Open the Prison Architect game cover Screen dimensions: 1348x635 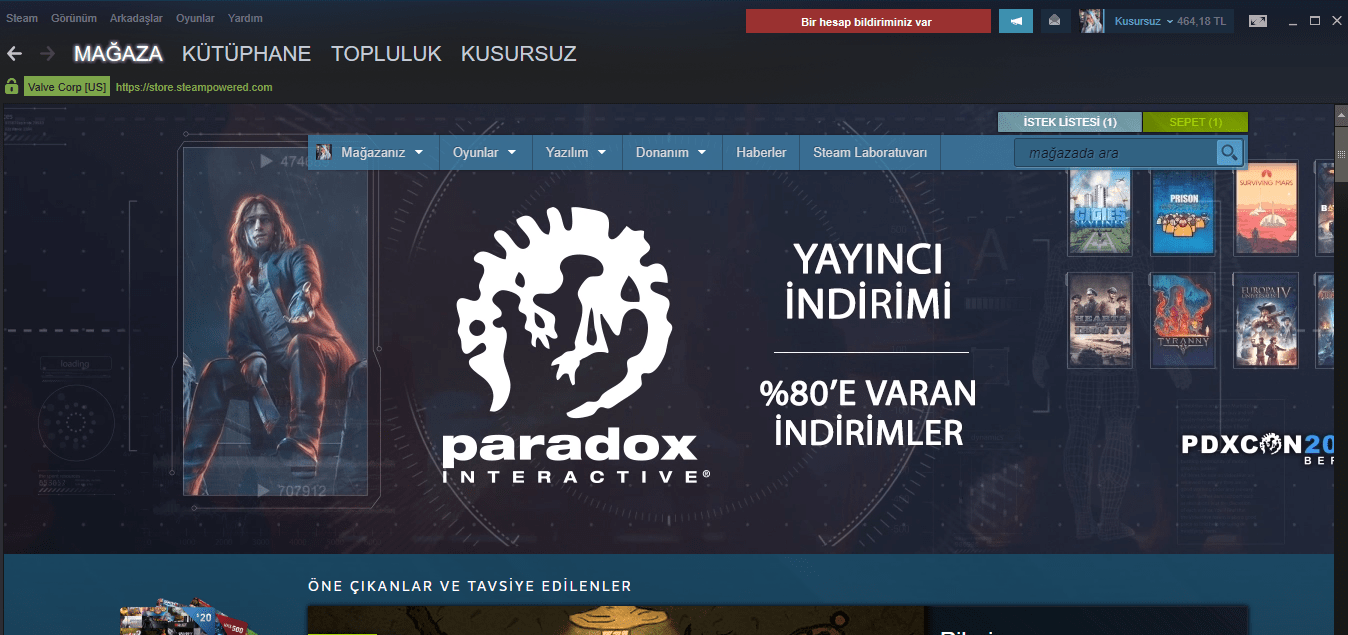[1183, 211]
